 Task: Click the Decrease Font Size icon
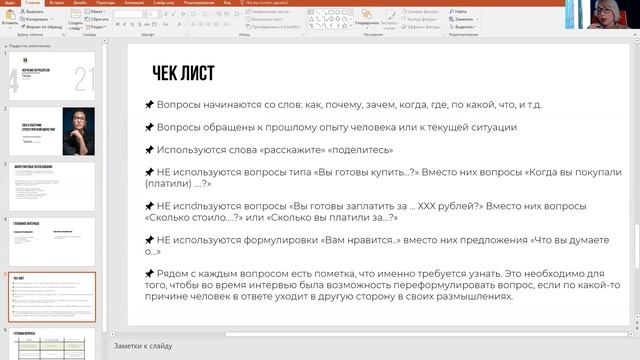(x=173, y=14)
